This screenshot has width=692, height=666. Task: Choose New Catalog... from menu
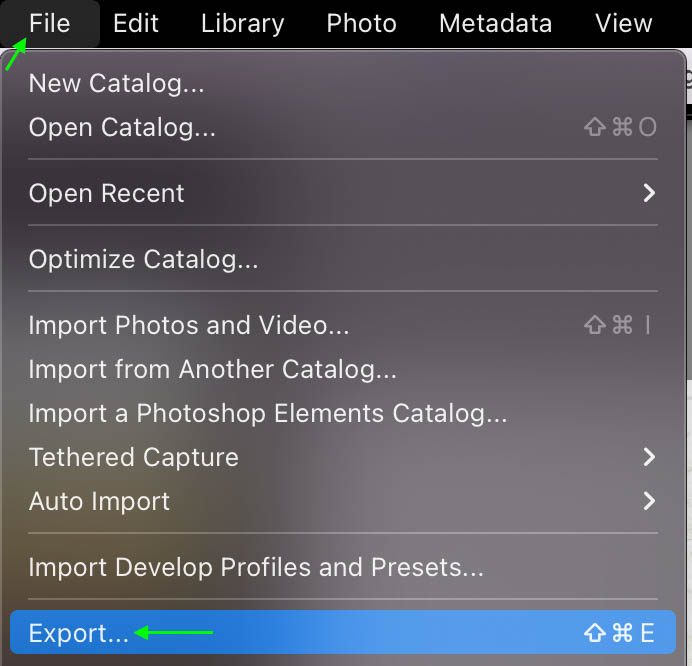click(343, 83)
